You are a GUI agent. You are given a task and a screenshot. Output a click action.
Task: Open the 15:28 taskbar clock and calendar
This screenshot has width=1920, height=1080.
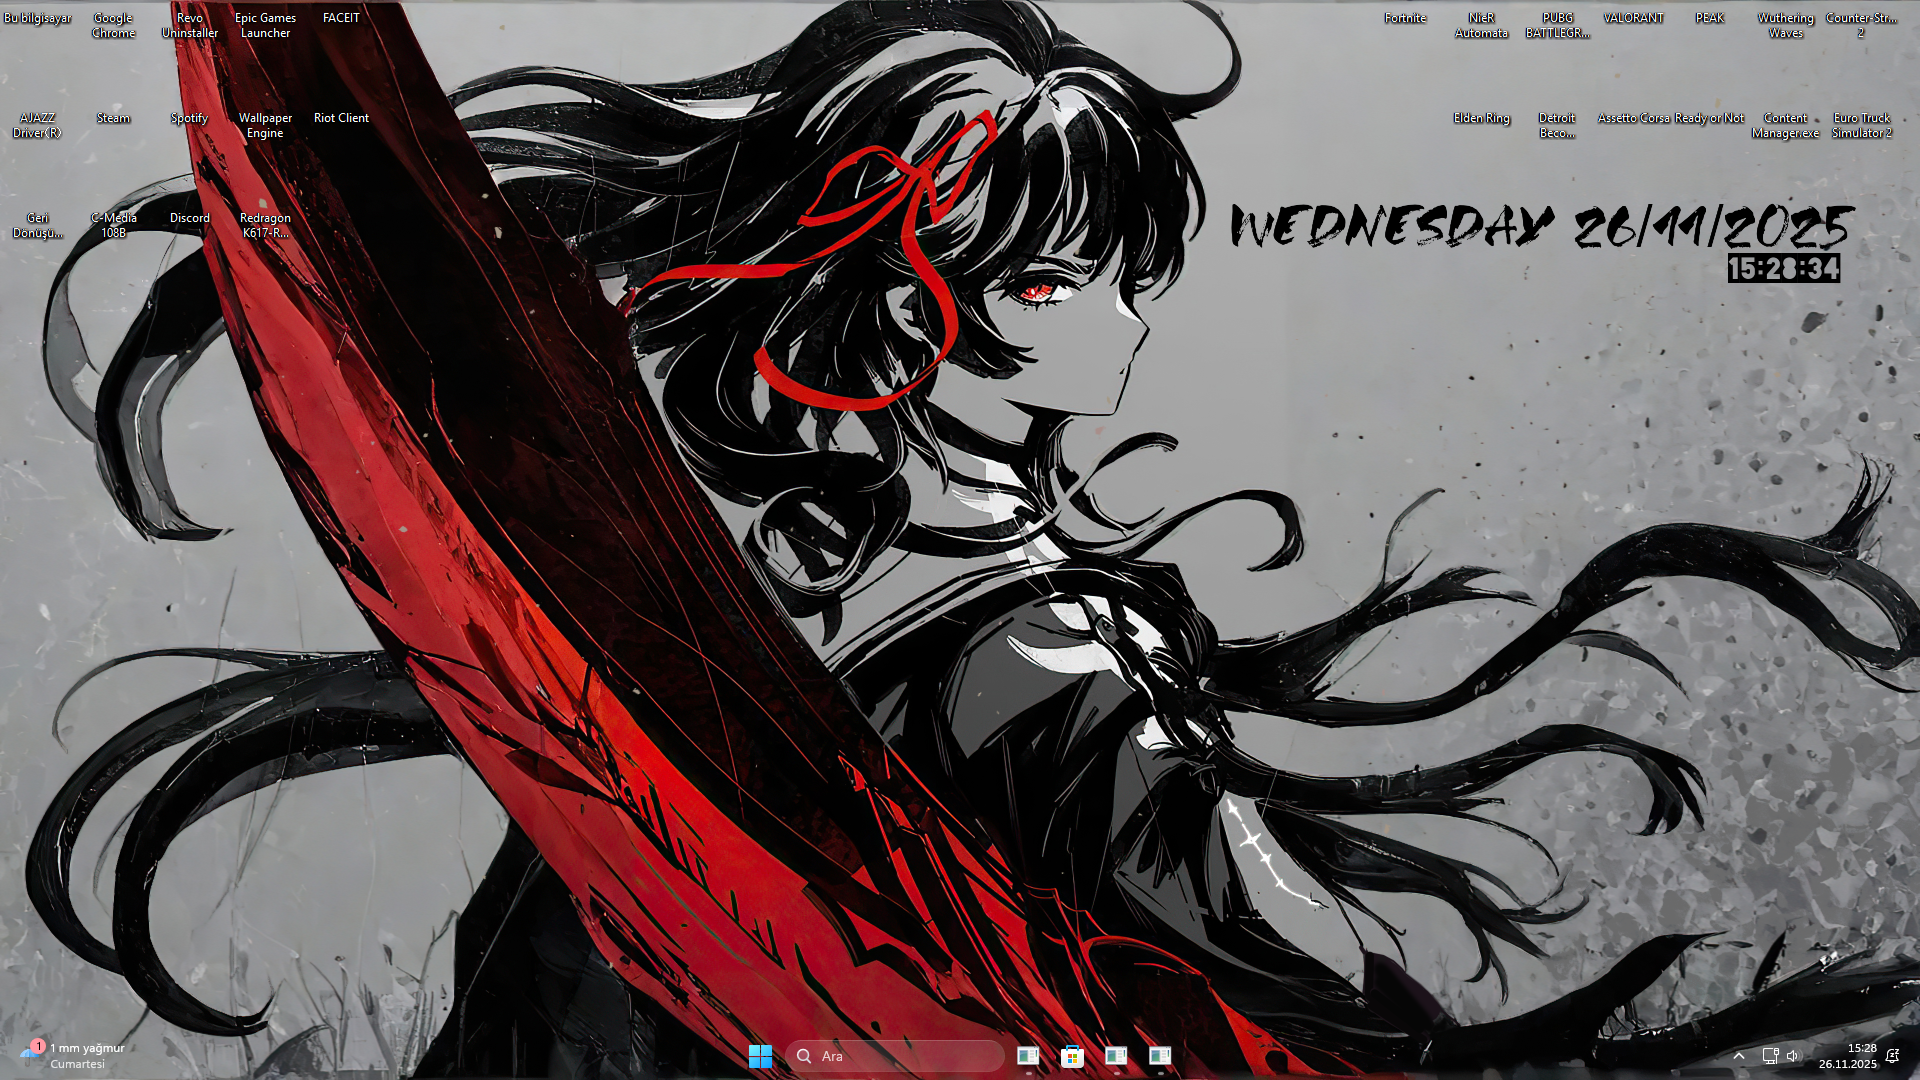pos(1848,1056)
